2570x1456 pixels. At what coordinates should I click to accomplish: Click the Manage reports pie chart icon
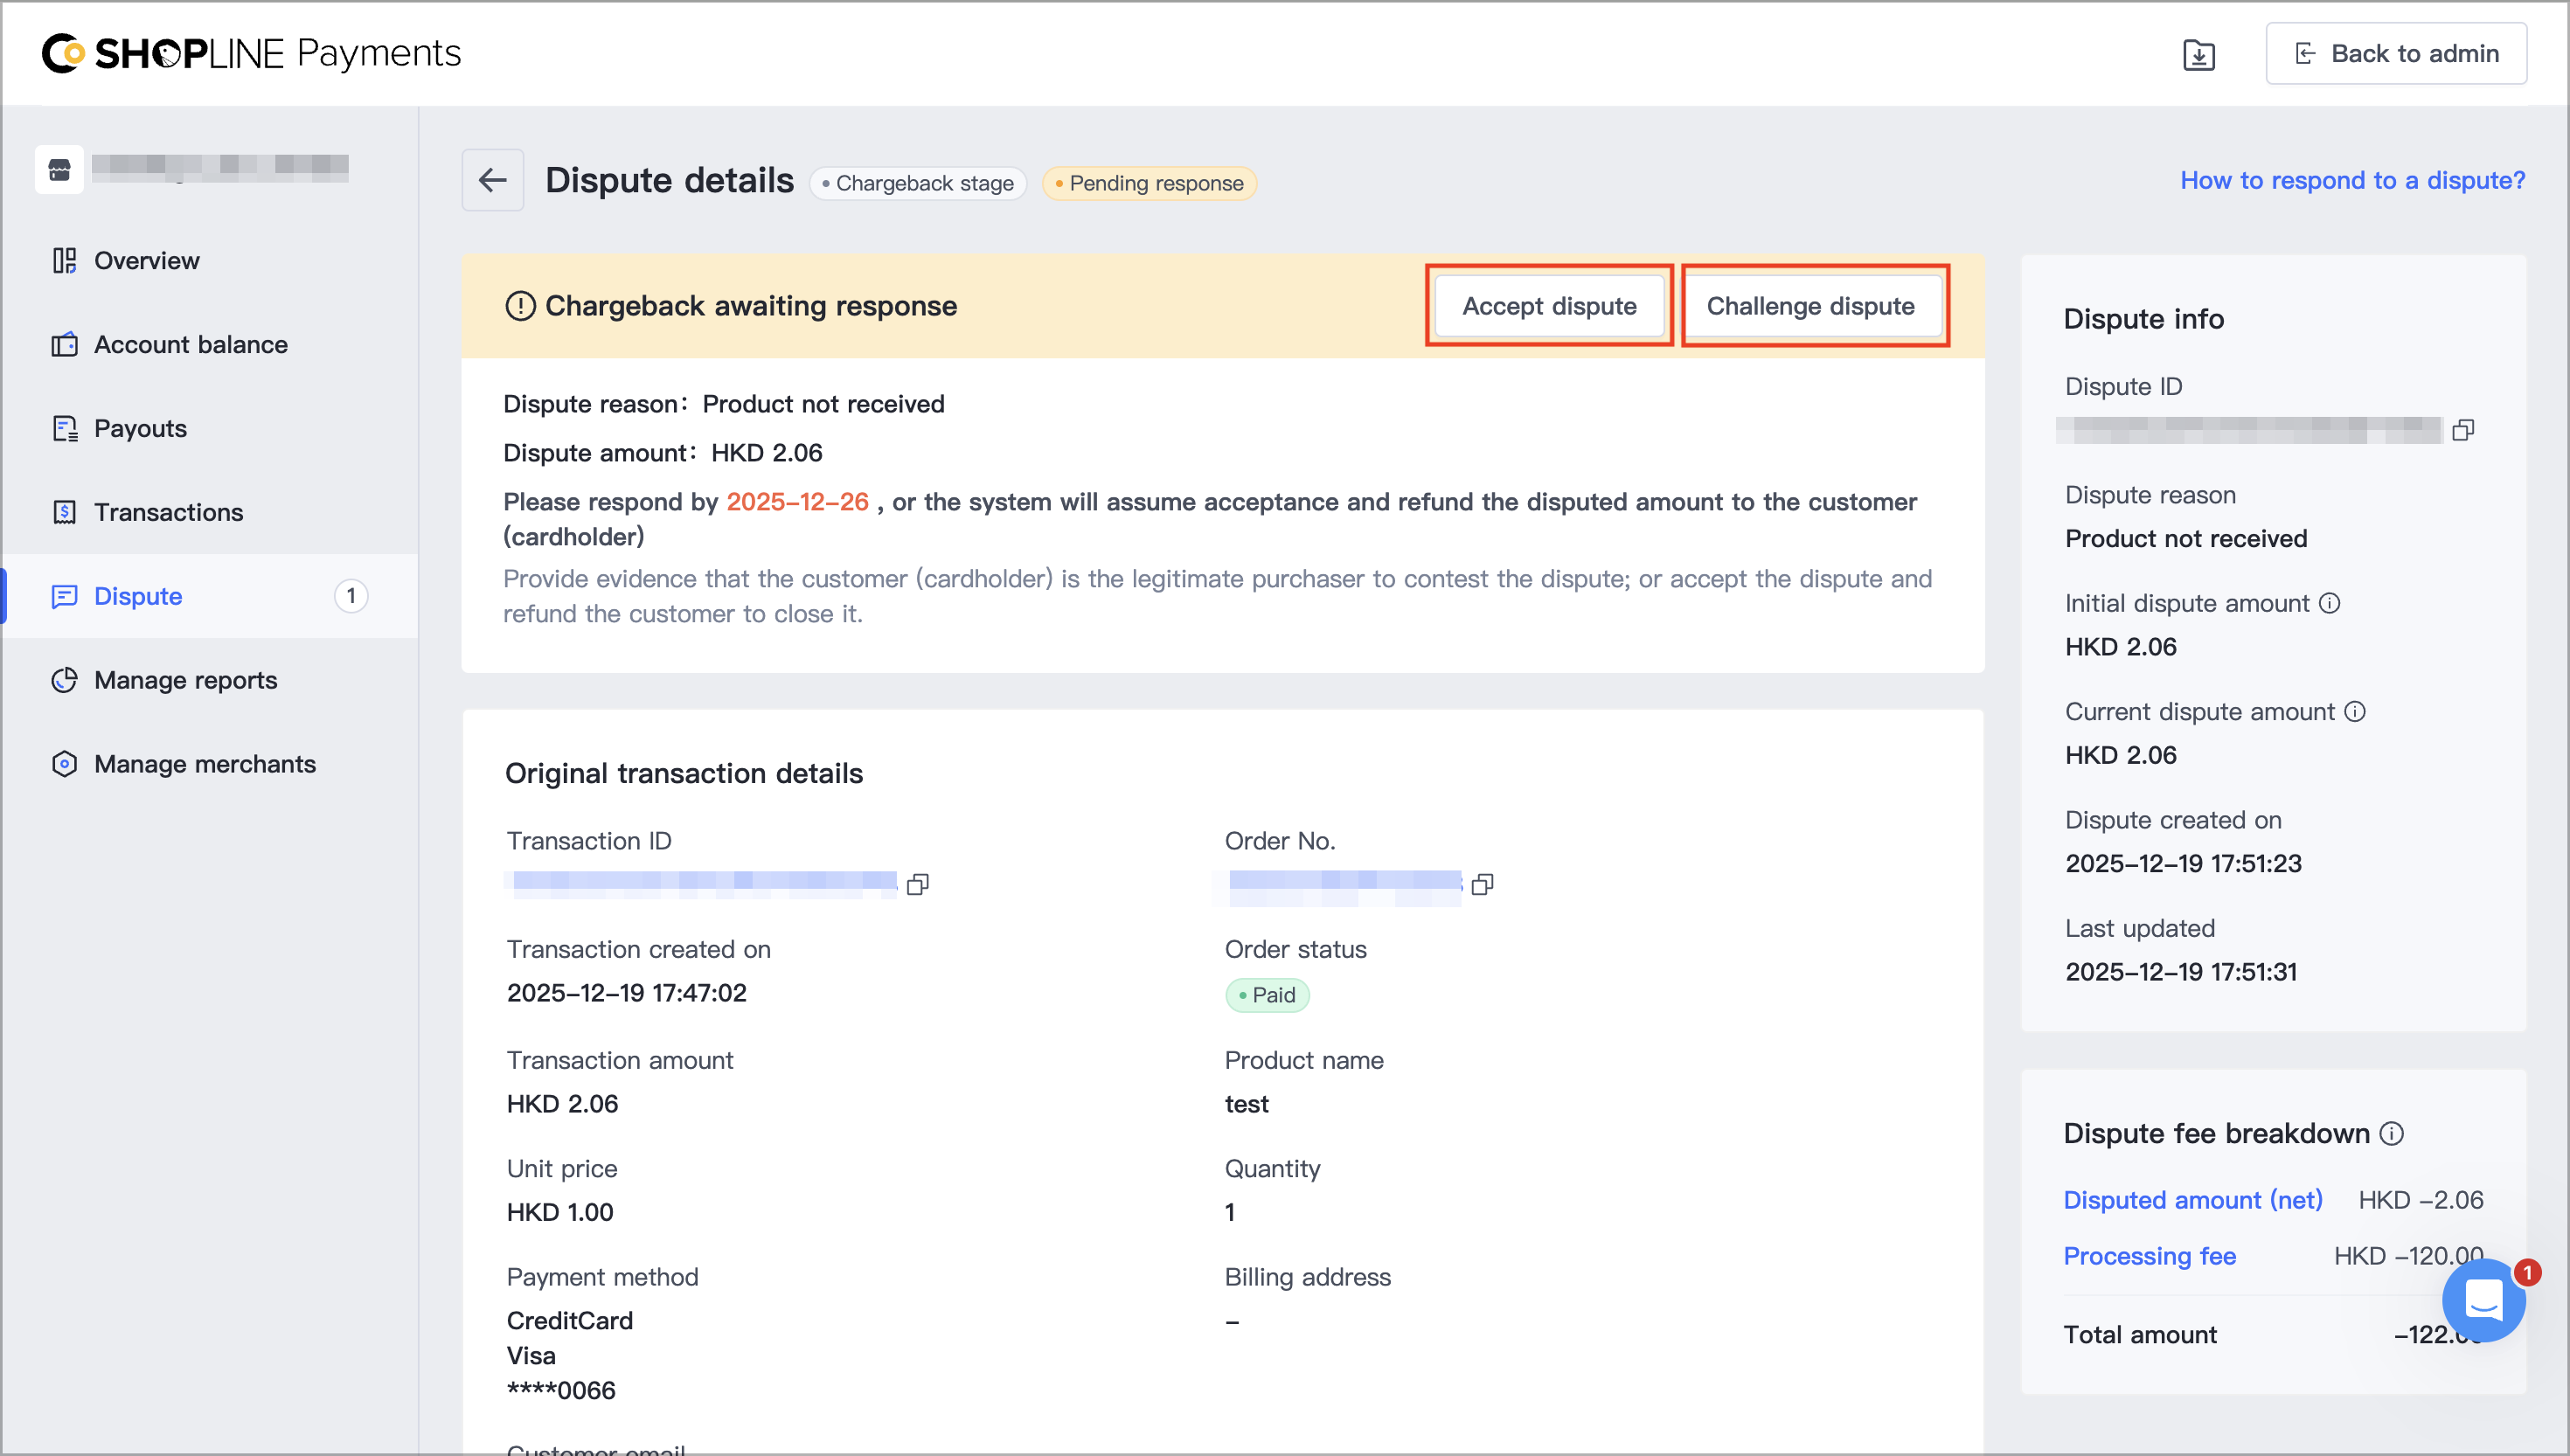(x=64, y=681)
